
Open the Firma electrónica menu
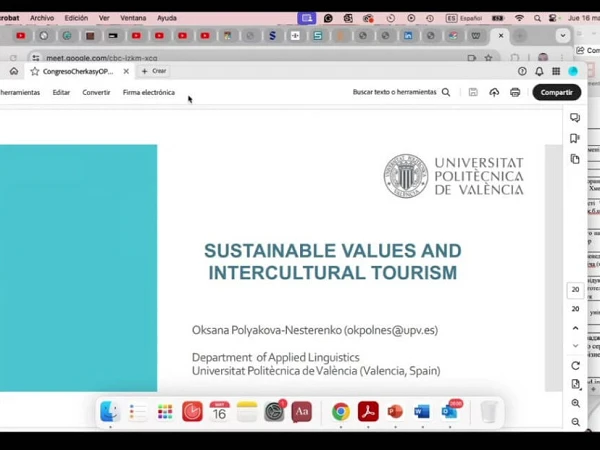click(x=148, y=92)
